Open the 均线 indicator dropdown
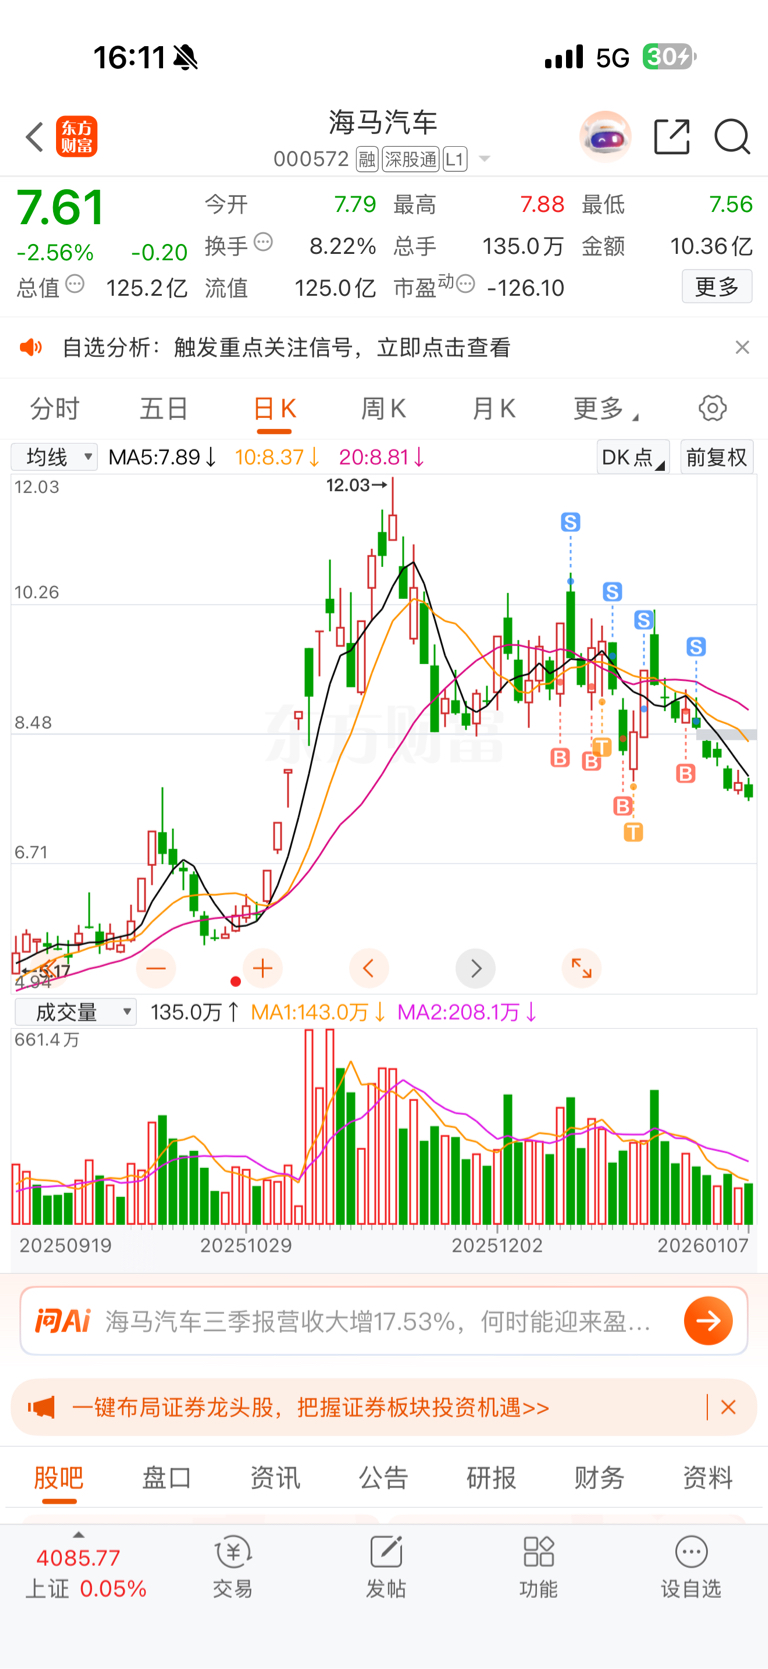The width and height of the screenshot is (768, 1669). [x=54, y=457]
